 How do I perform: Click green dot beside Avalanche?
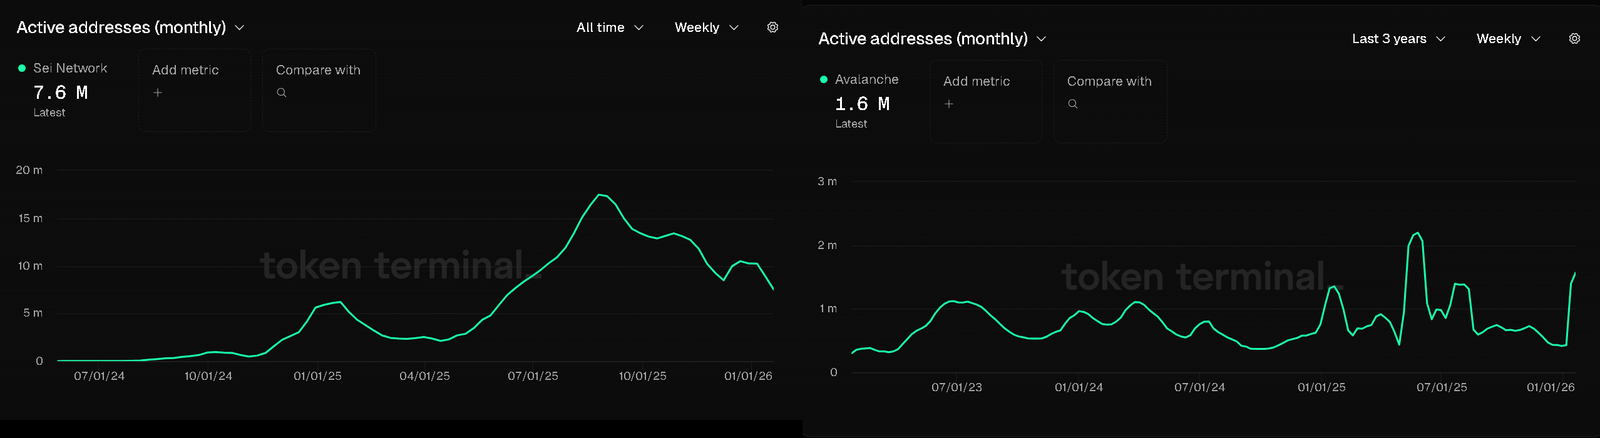(x=824, y=79)
